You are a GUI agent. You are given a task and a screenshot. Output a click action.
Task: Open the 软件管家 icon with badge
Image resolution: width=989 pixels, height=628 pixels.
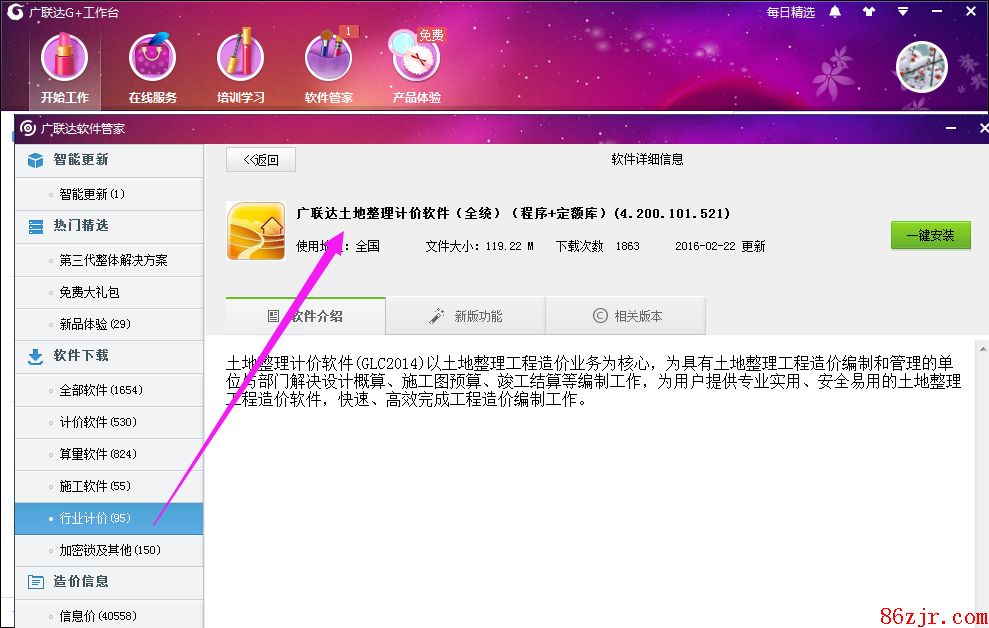pyautogui.click(x=328, y=58)
